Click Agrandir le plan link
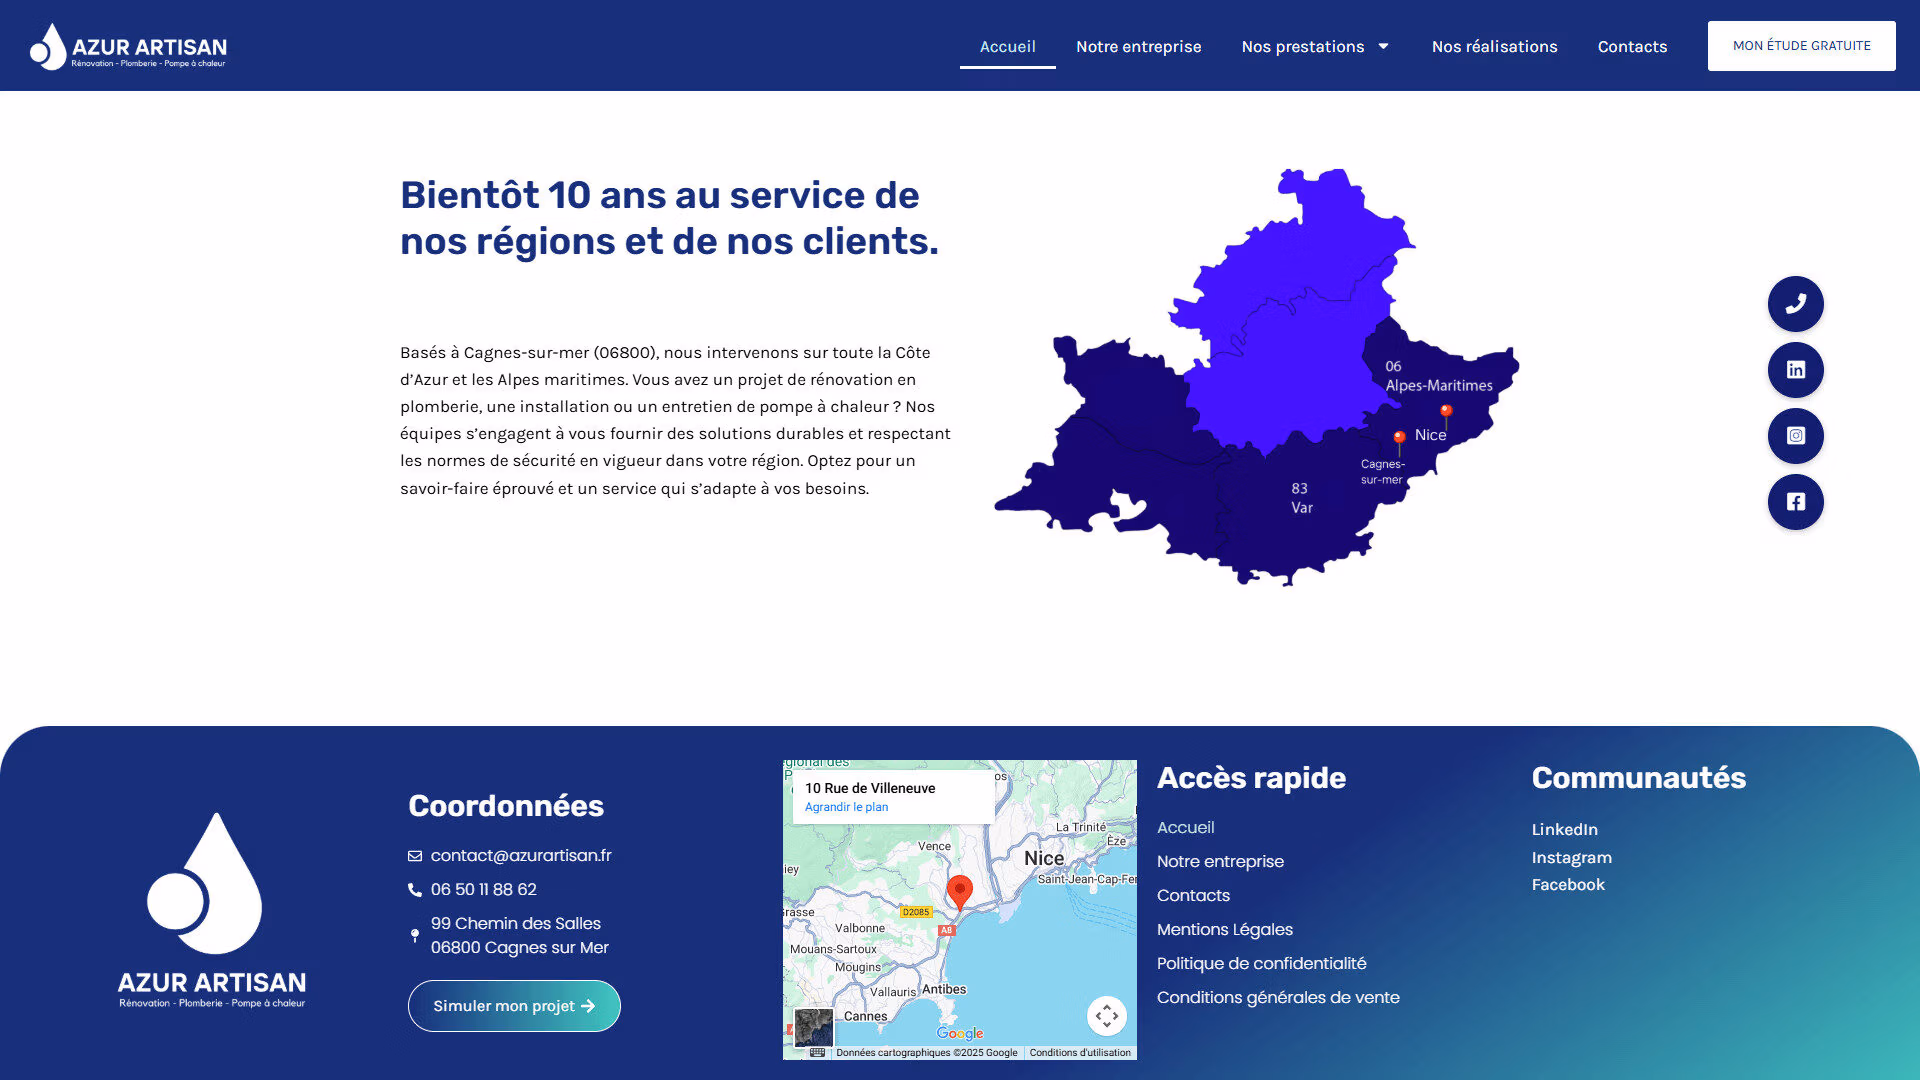Viewport: 1920px width, 1080px height. click(846, 807)
